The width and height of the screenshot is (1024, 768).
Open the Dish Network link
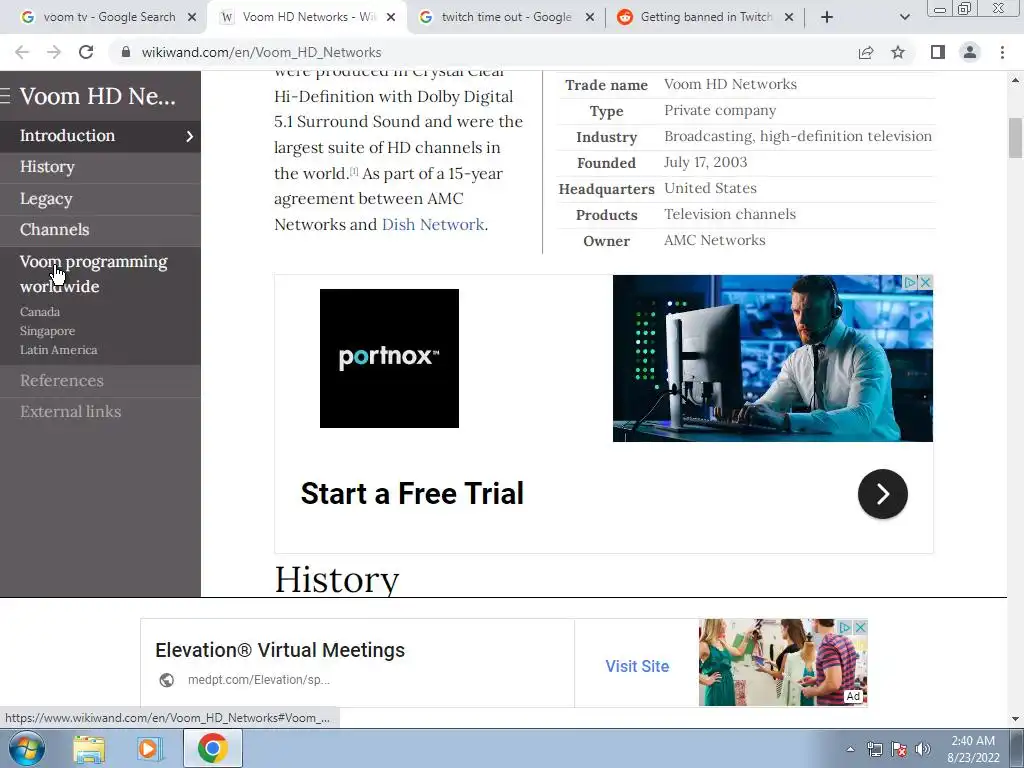click(x=433, y=224)
